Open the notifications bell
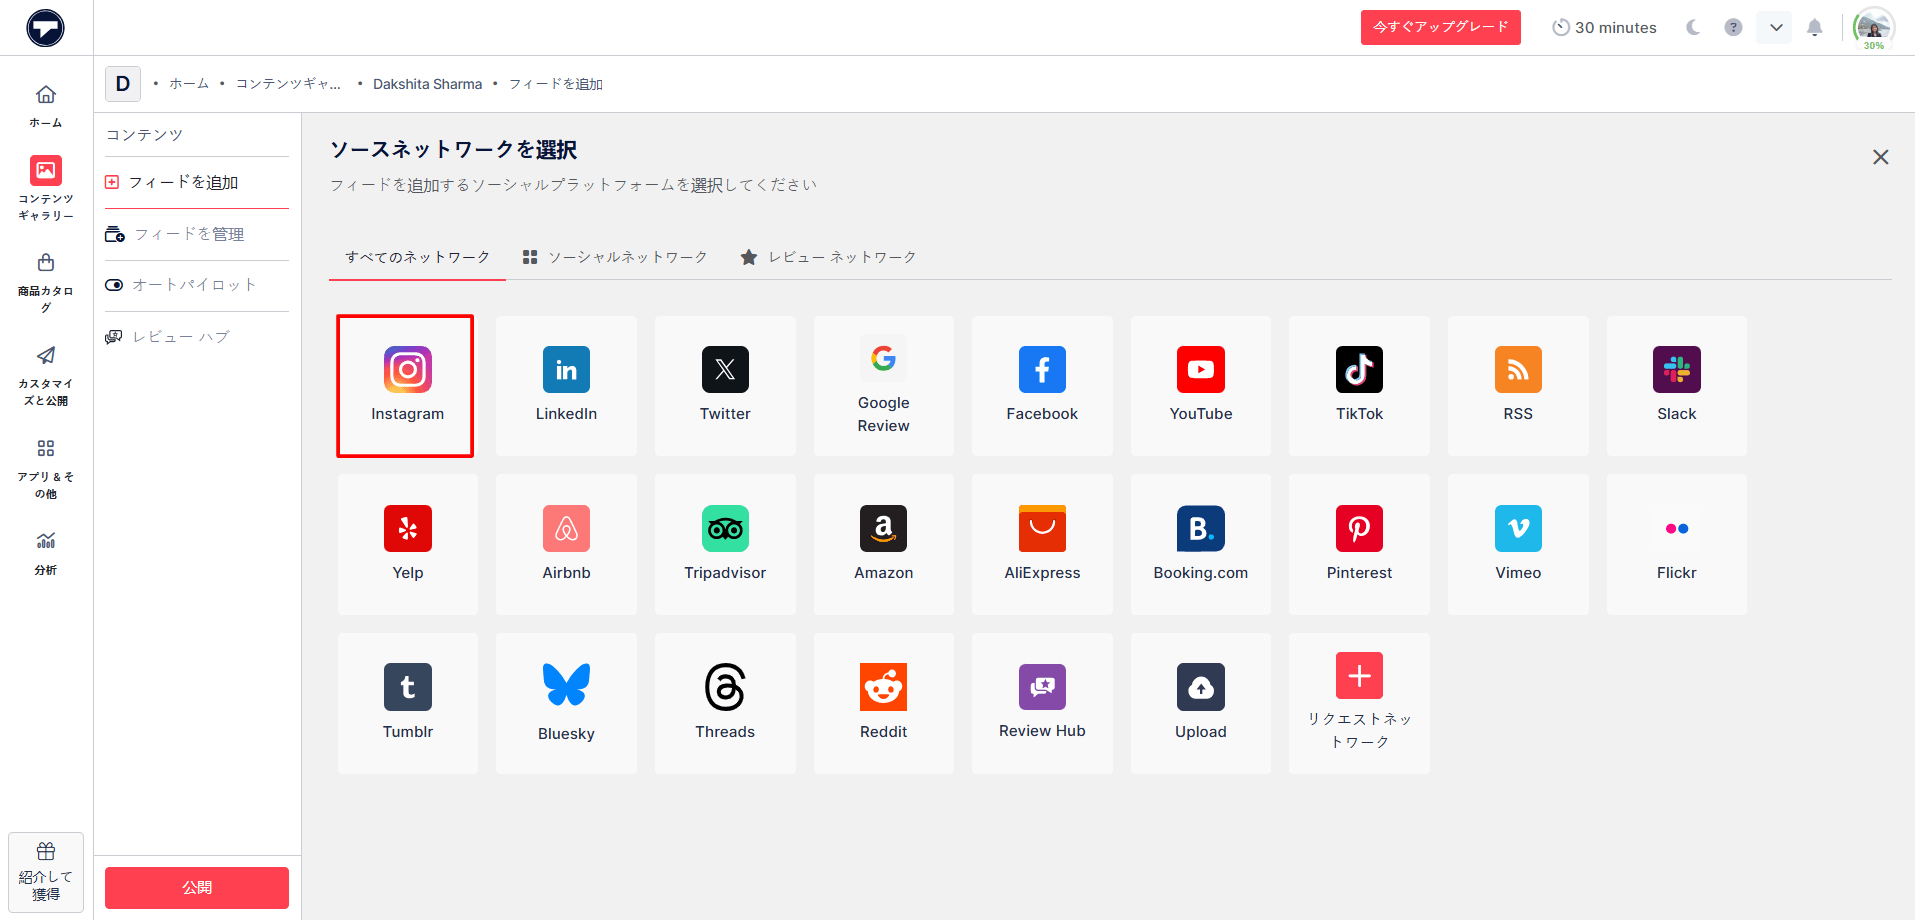The width and height of the screenshot is (1915, 920). point(1814,27)
